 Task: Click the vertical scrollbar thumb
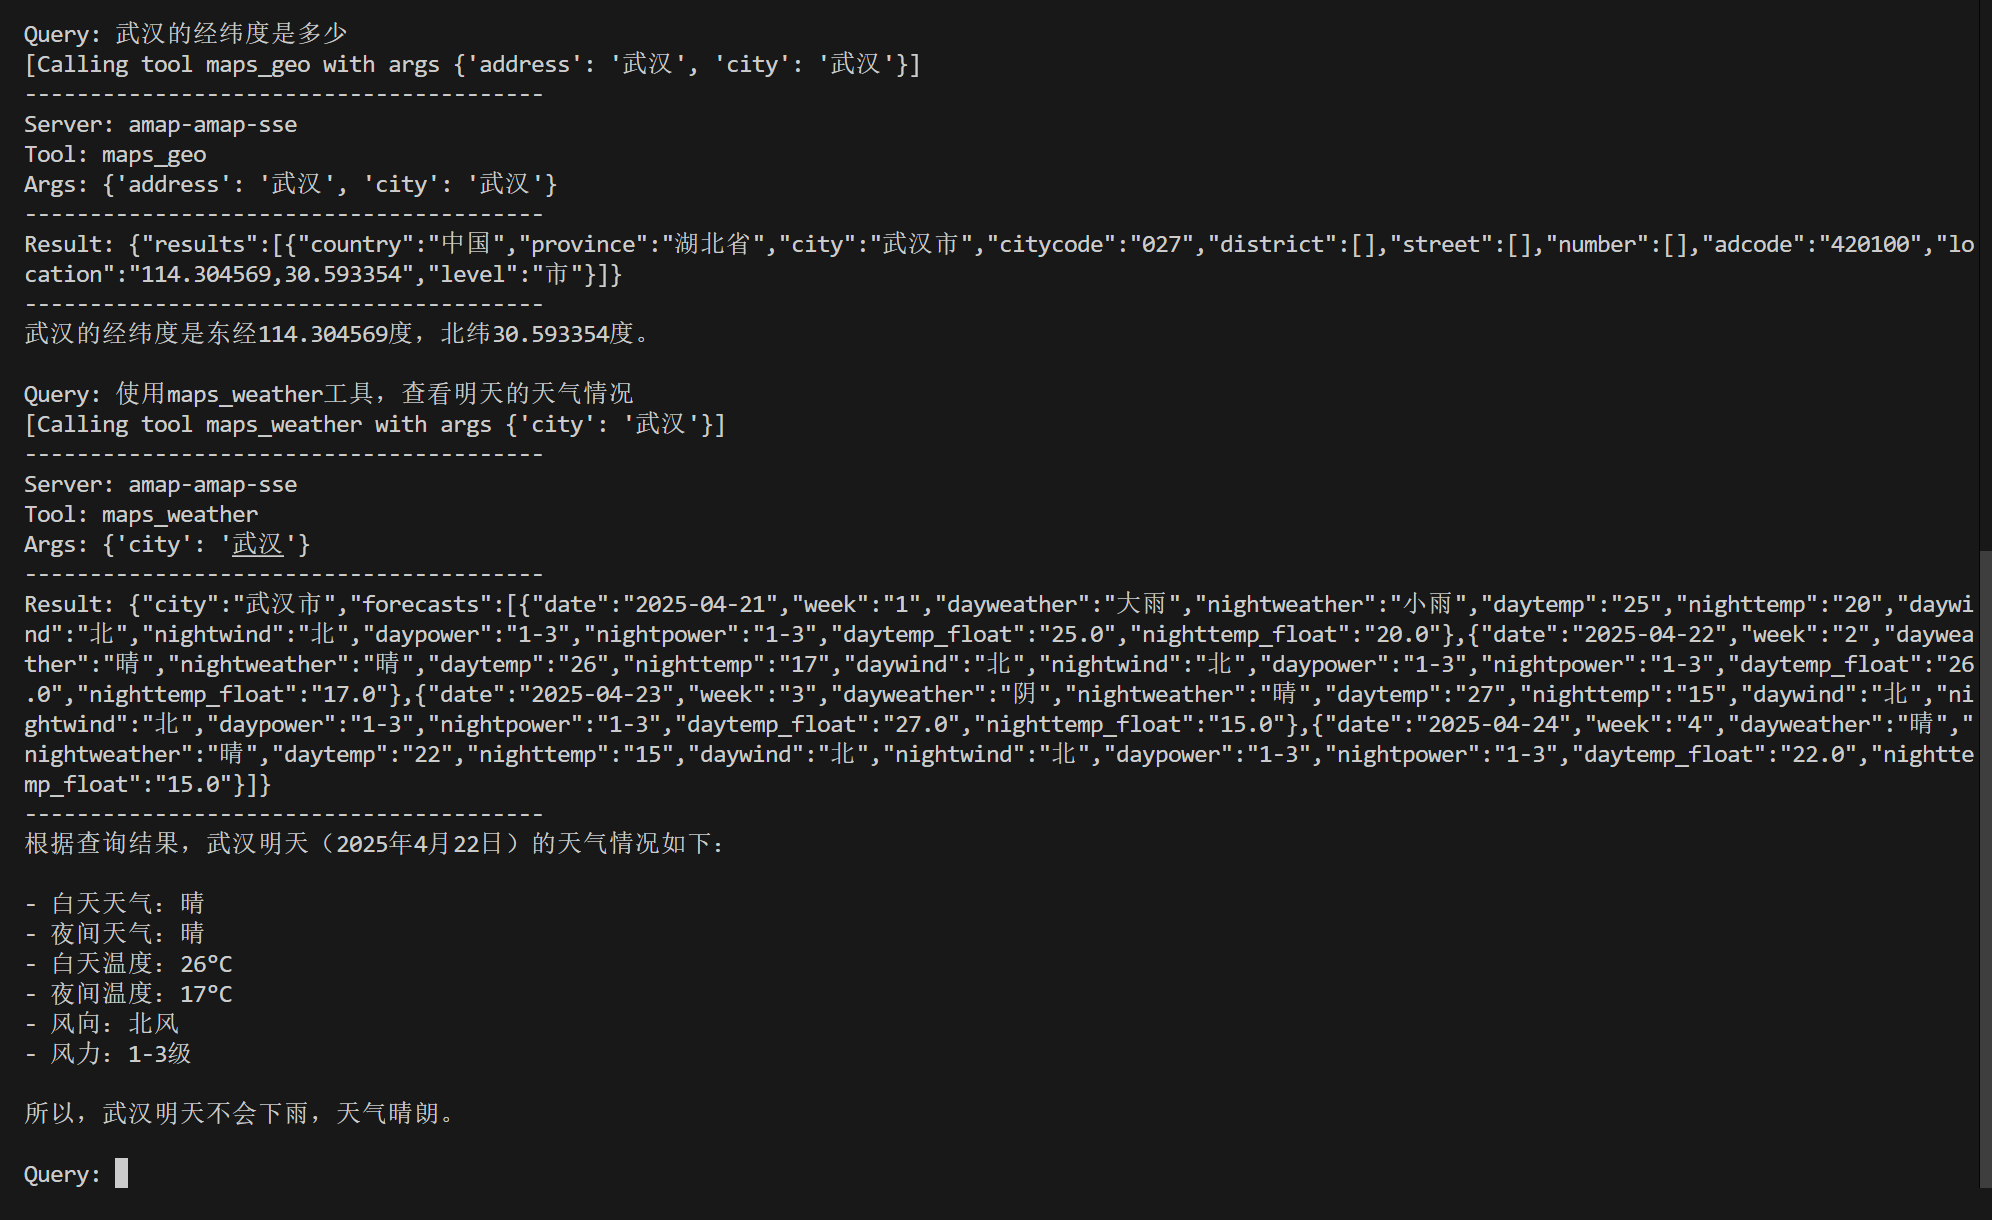[1985, 868]
